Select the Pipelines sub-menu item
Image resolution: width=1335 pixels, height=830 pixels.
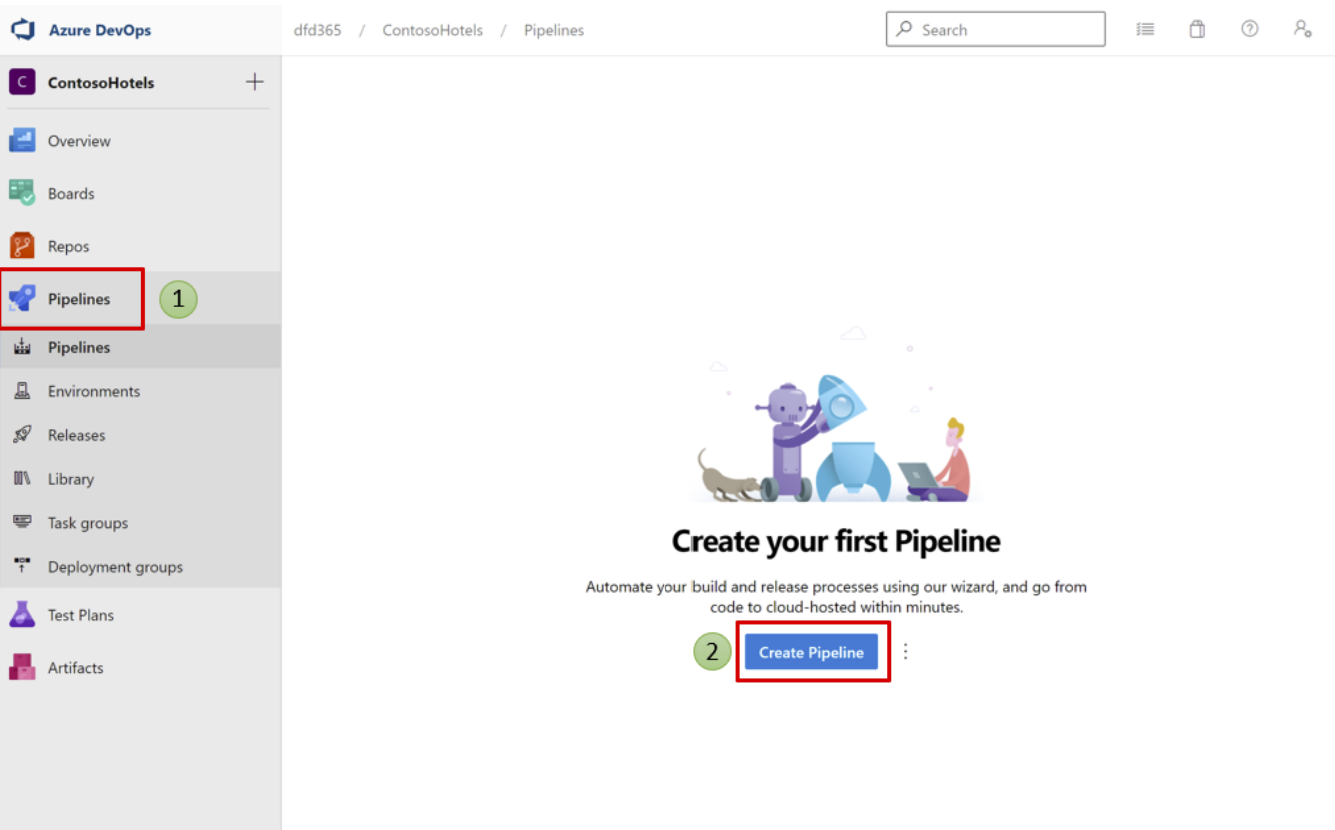point(140,347)
